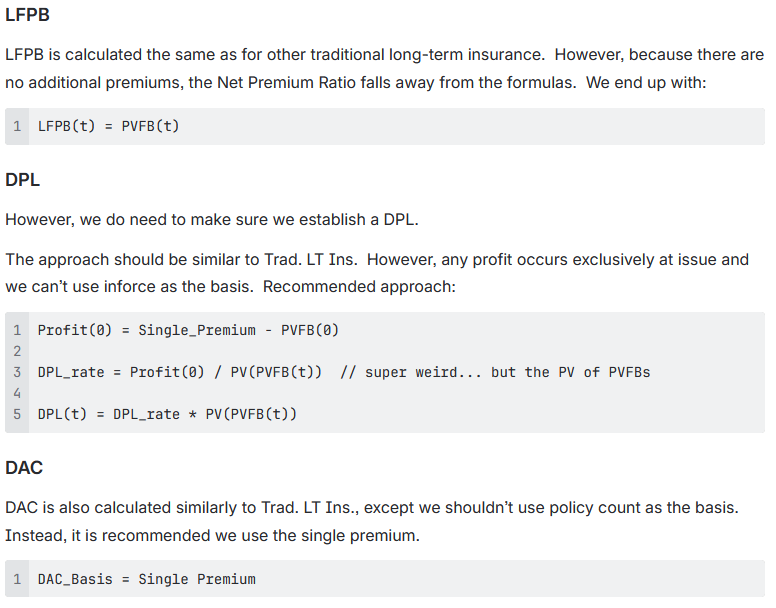Click the code line "LFPB(t) = PVFB(t)"

coord(108,125)
